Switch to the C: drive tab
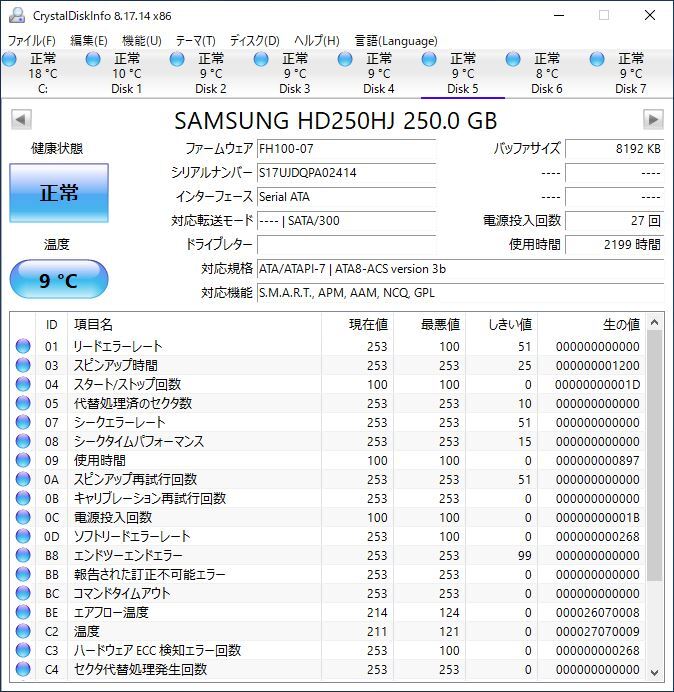 (x=42, y=73)
